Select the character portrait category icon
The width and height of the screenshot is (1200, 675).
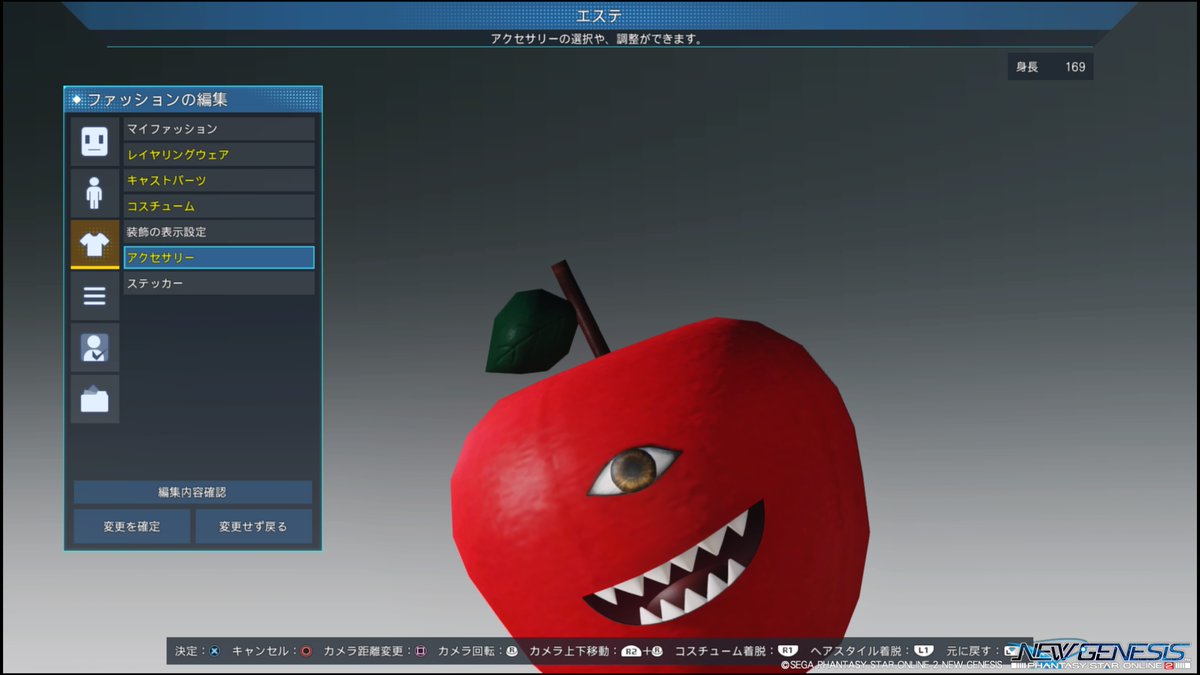click(x=95, y=347)
